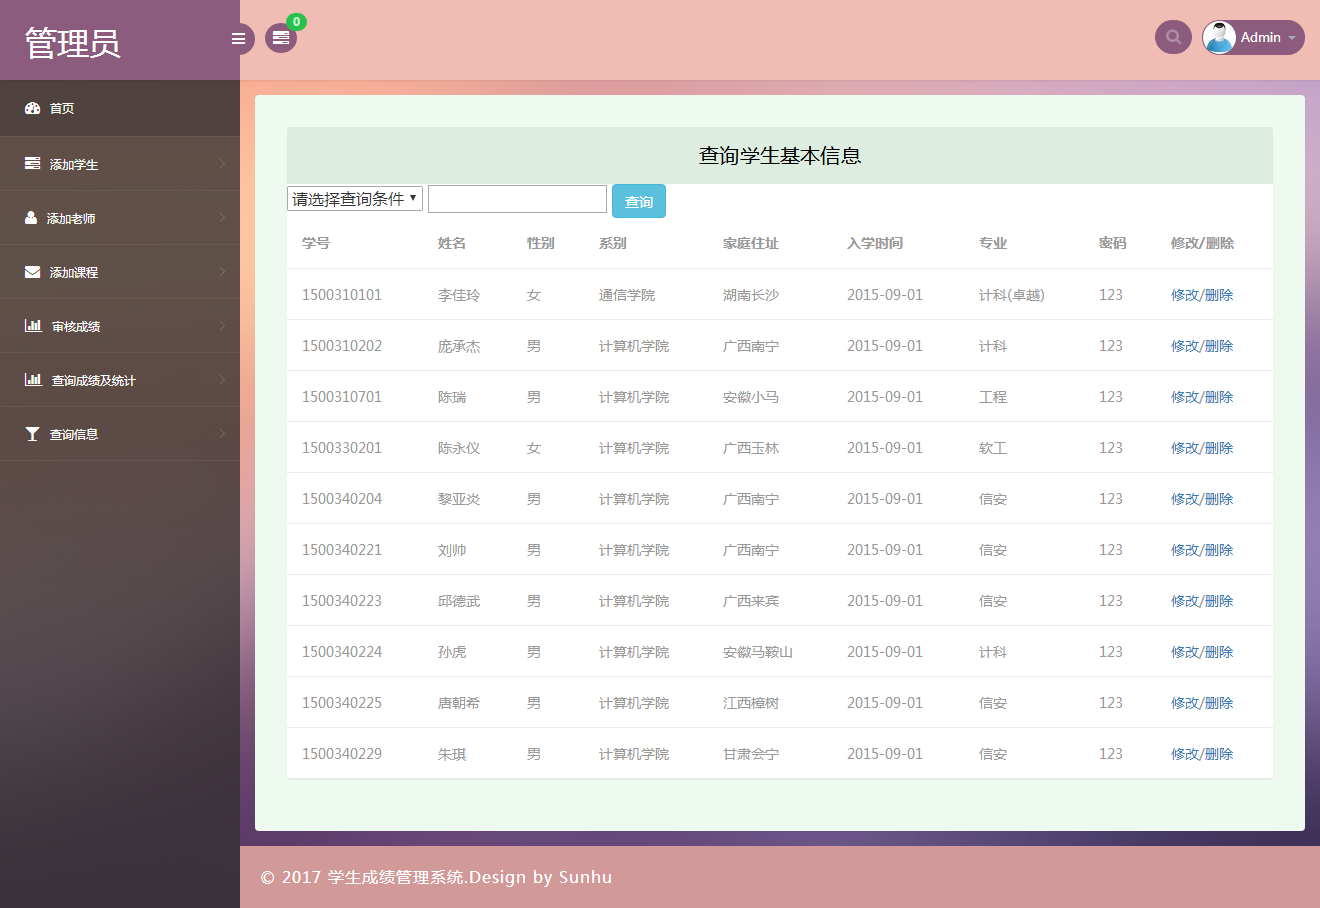Click the Admin username label
Screen dimensions: 1320x908
coord(1261,37)
